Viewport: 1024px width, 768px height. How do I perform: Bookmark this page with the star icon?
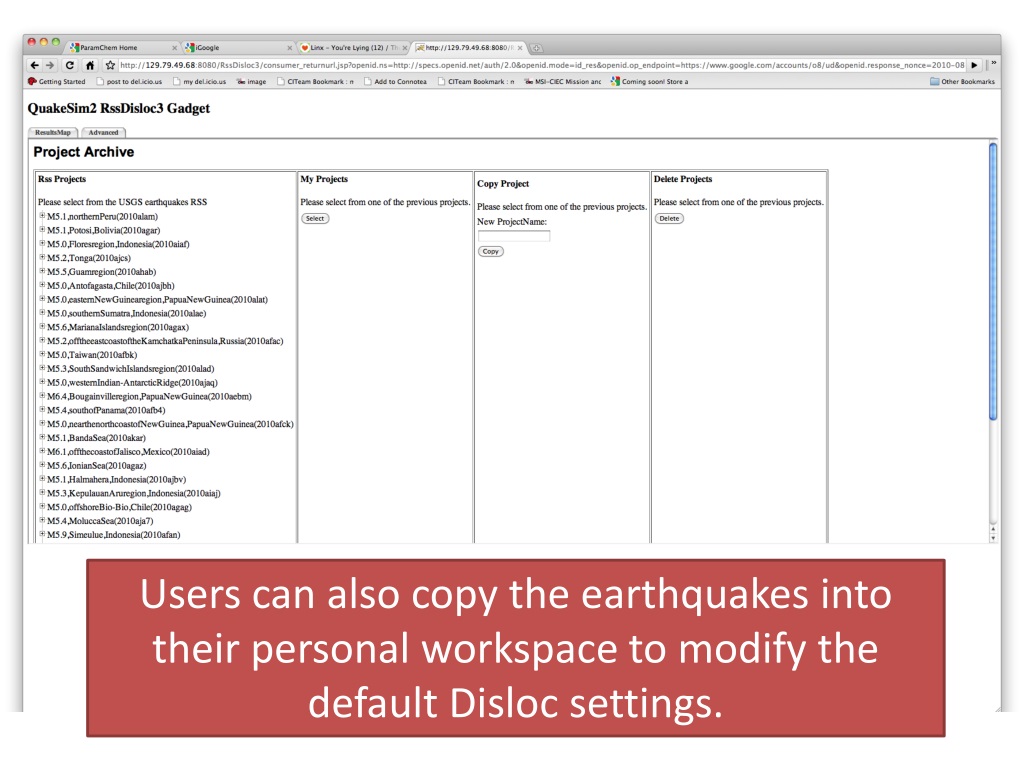(110, 65)
